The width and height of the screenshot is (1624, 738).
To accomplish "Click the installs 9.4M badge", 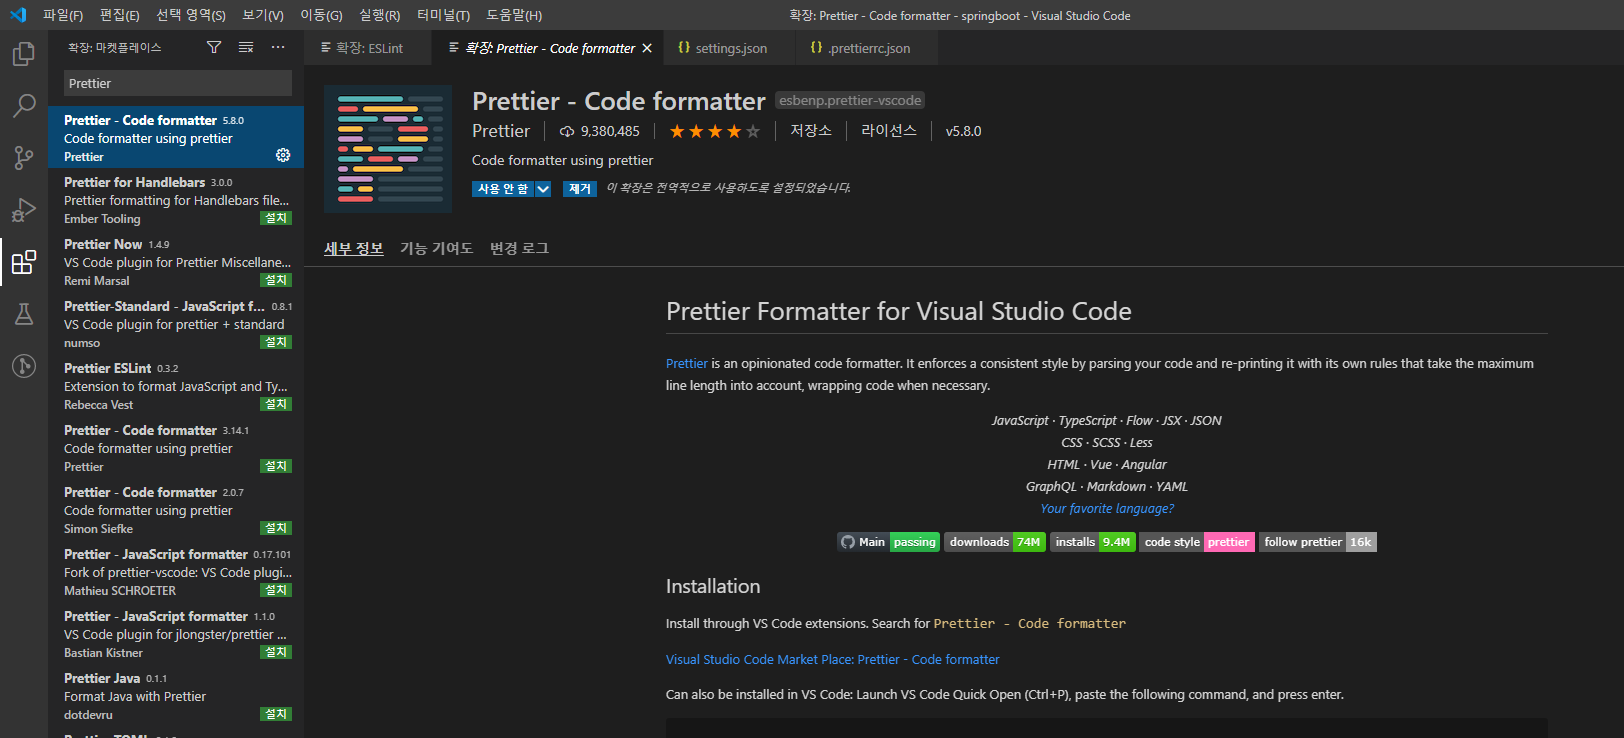I will (x=1092, y=542).
